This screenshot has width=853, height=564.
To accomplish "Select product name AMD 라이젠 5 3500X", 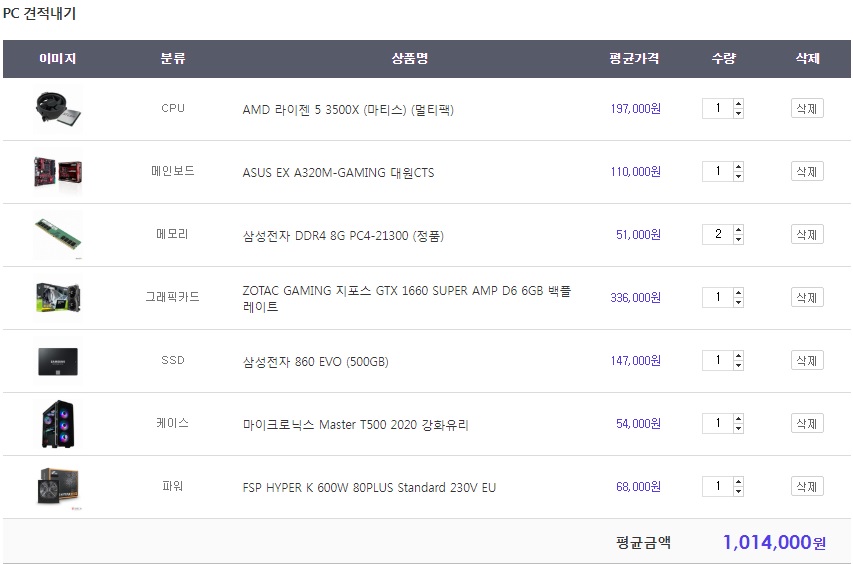I will tap(348, 109).
